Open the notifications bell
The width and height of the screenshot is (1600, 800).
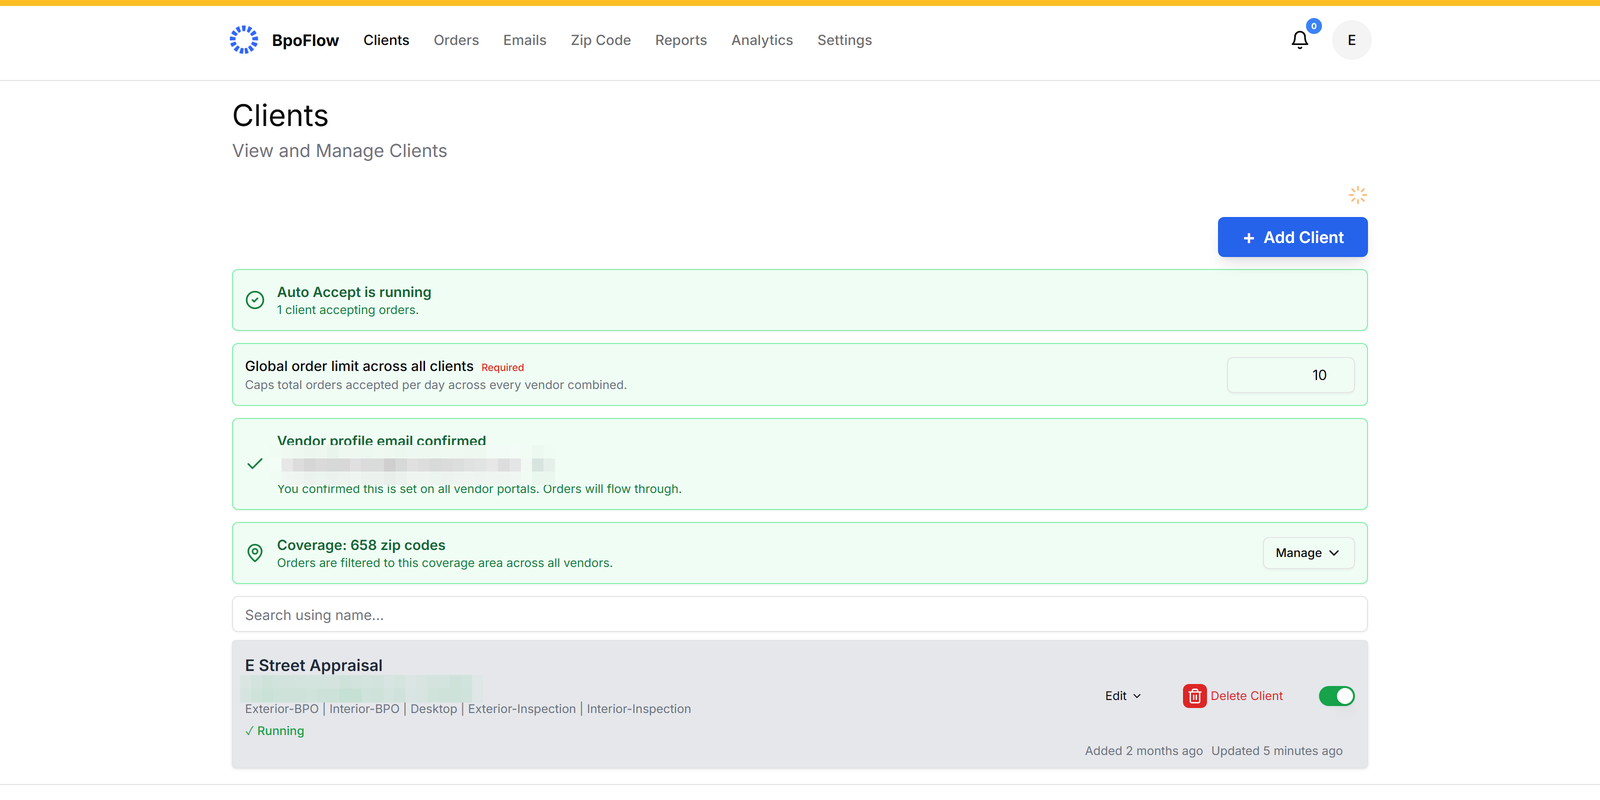(1299, 40)
